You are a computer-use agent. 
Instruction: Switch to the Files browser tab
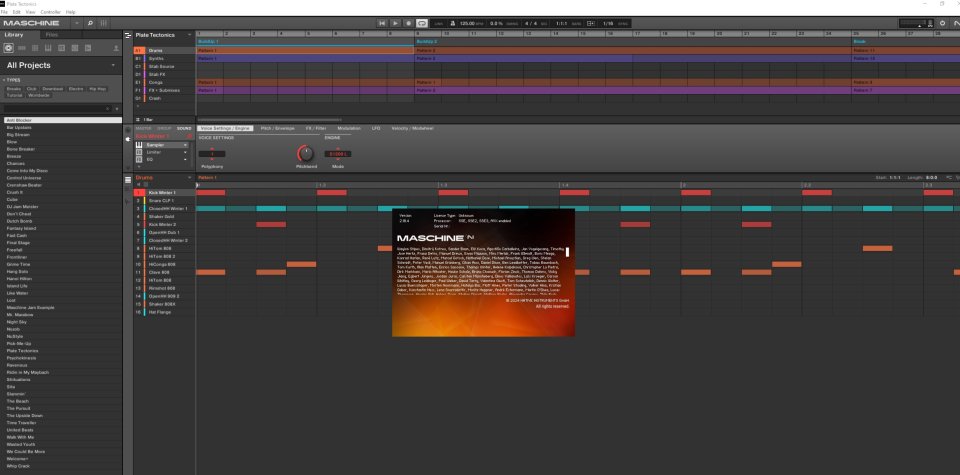click(51, 35)
